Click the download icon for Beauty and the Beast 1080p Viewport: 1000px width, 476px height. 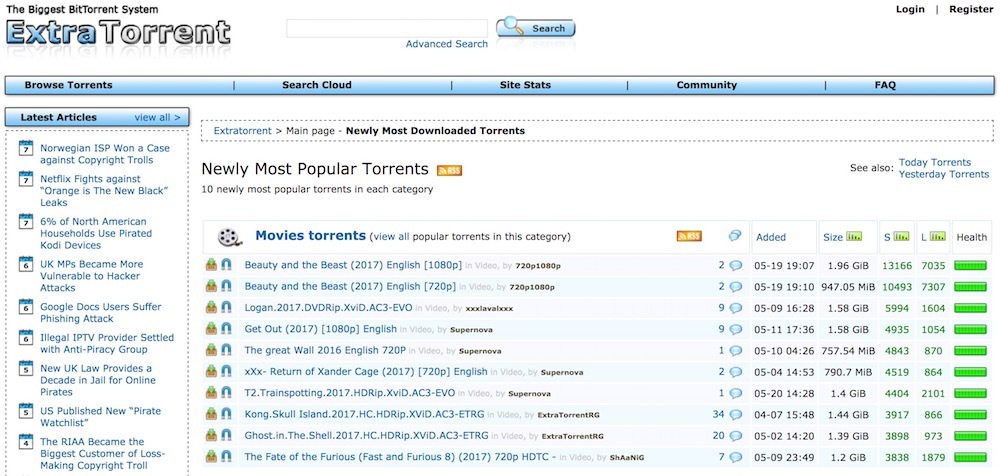tap(211, 265)
